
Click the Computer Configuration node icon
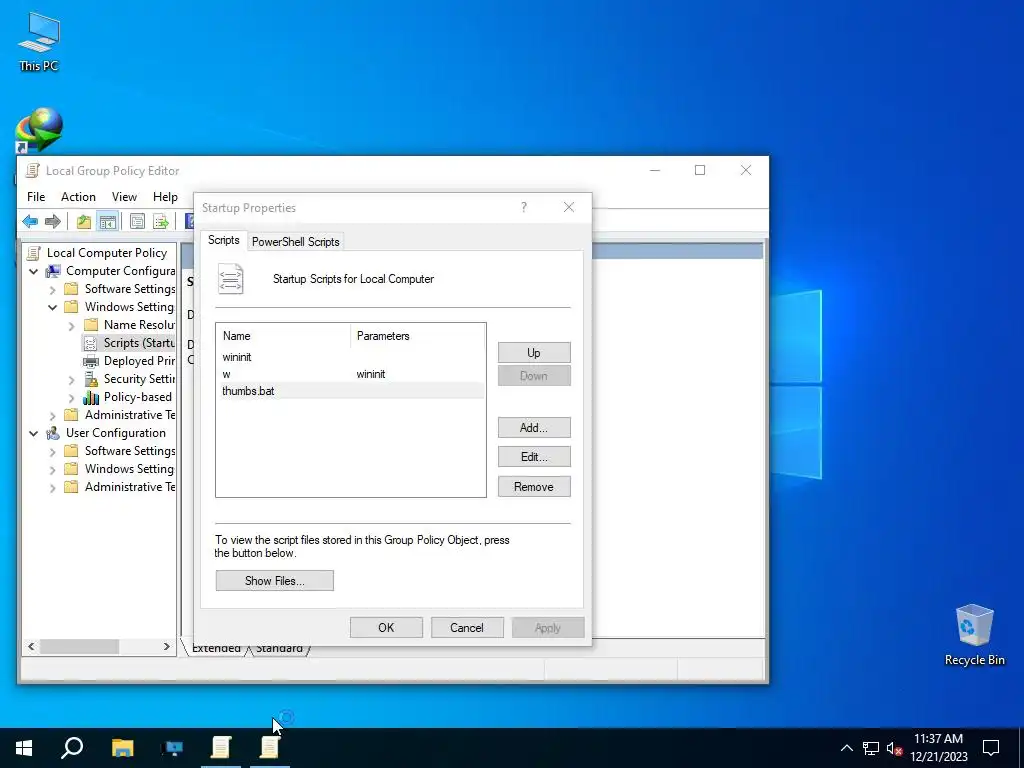(53, 271)
